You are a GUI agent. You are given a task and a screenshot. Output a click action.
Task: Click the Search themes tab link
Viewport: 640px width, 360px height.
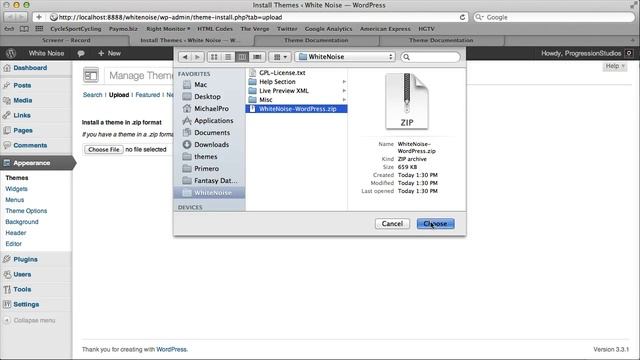92,95
